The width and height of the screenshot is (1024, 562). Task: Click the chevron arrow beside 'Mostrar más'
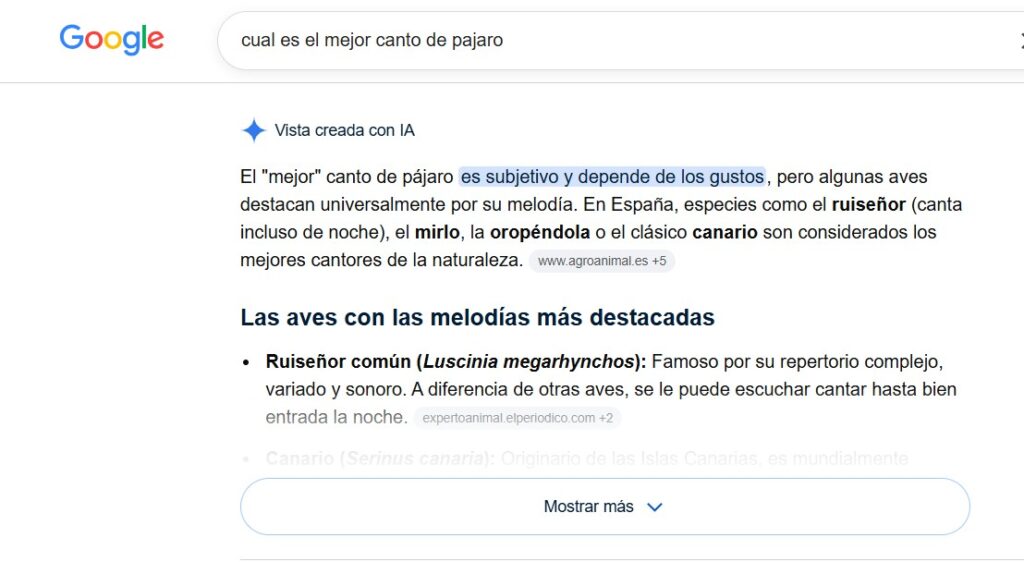[654, 507]
